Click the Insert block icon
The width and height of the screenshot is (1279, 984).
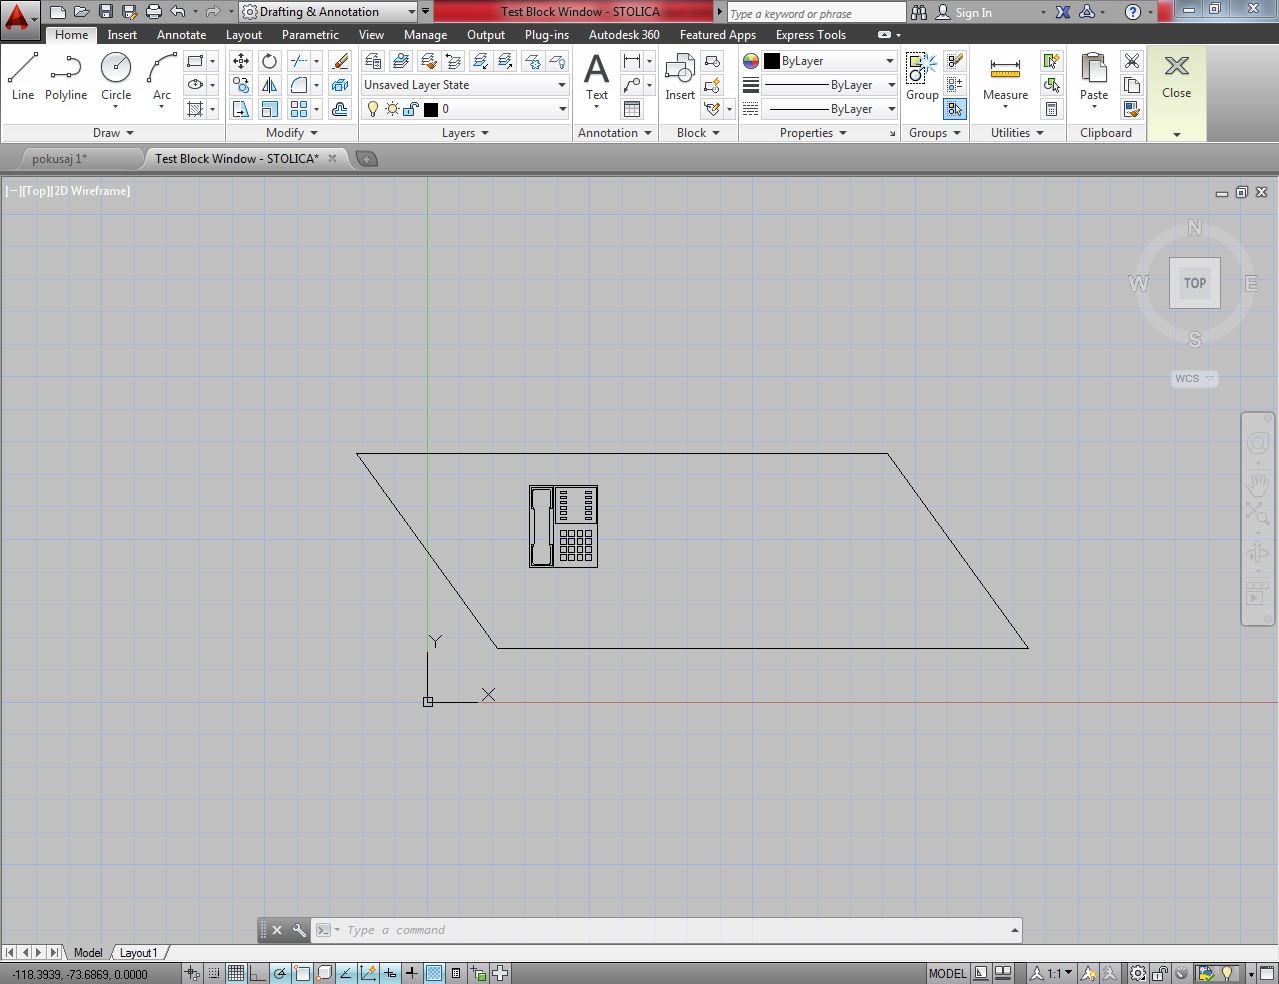coord(680,77)
